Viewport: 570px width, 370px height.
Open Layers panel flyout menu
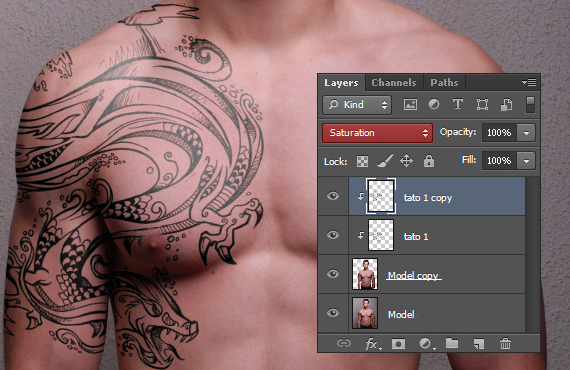point(529,83)
